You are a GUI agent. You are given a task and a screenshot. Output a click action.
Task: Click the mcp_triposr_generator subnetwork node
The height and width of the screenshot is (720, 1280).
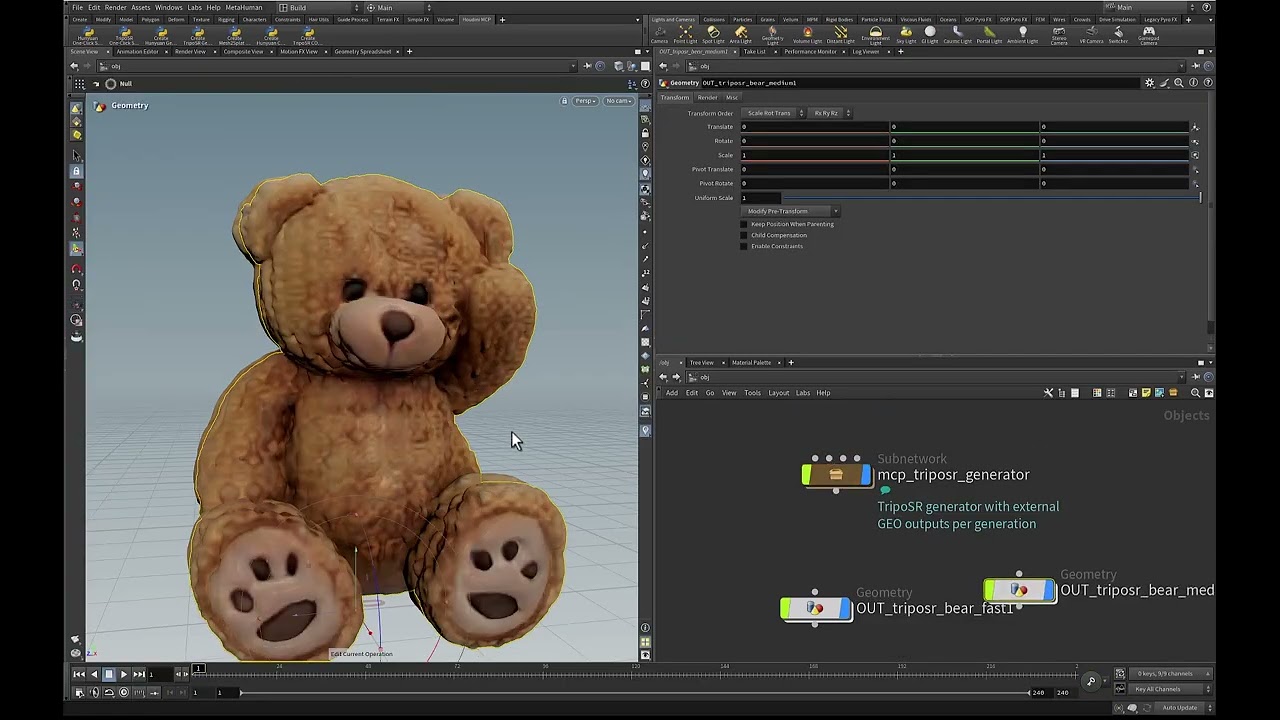tap(836, 475)
